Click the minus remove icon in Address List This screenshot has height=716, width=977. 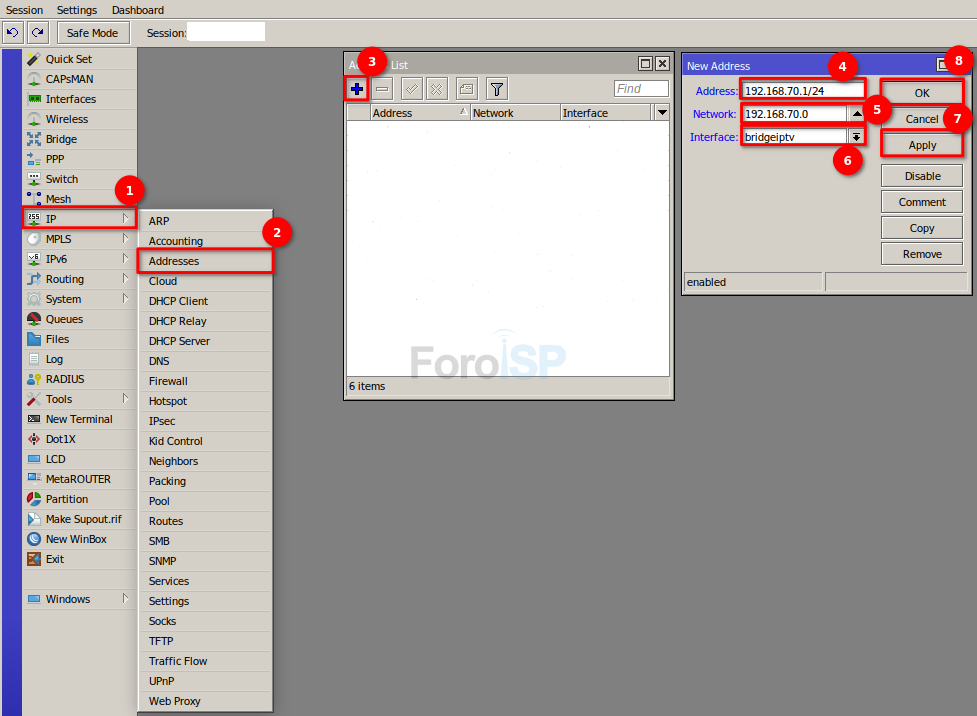383,89
